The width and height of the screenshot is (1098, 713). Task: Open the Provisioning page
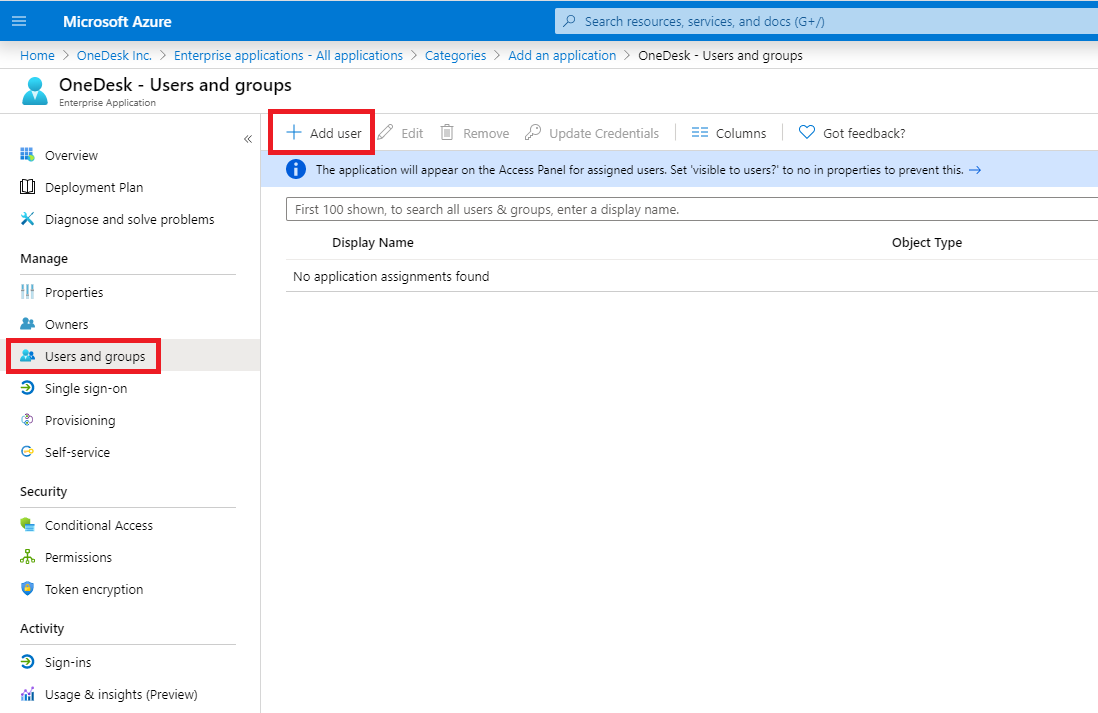tap(80, 420)
